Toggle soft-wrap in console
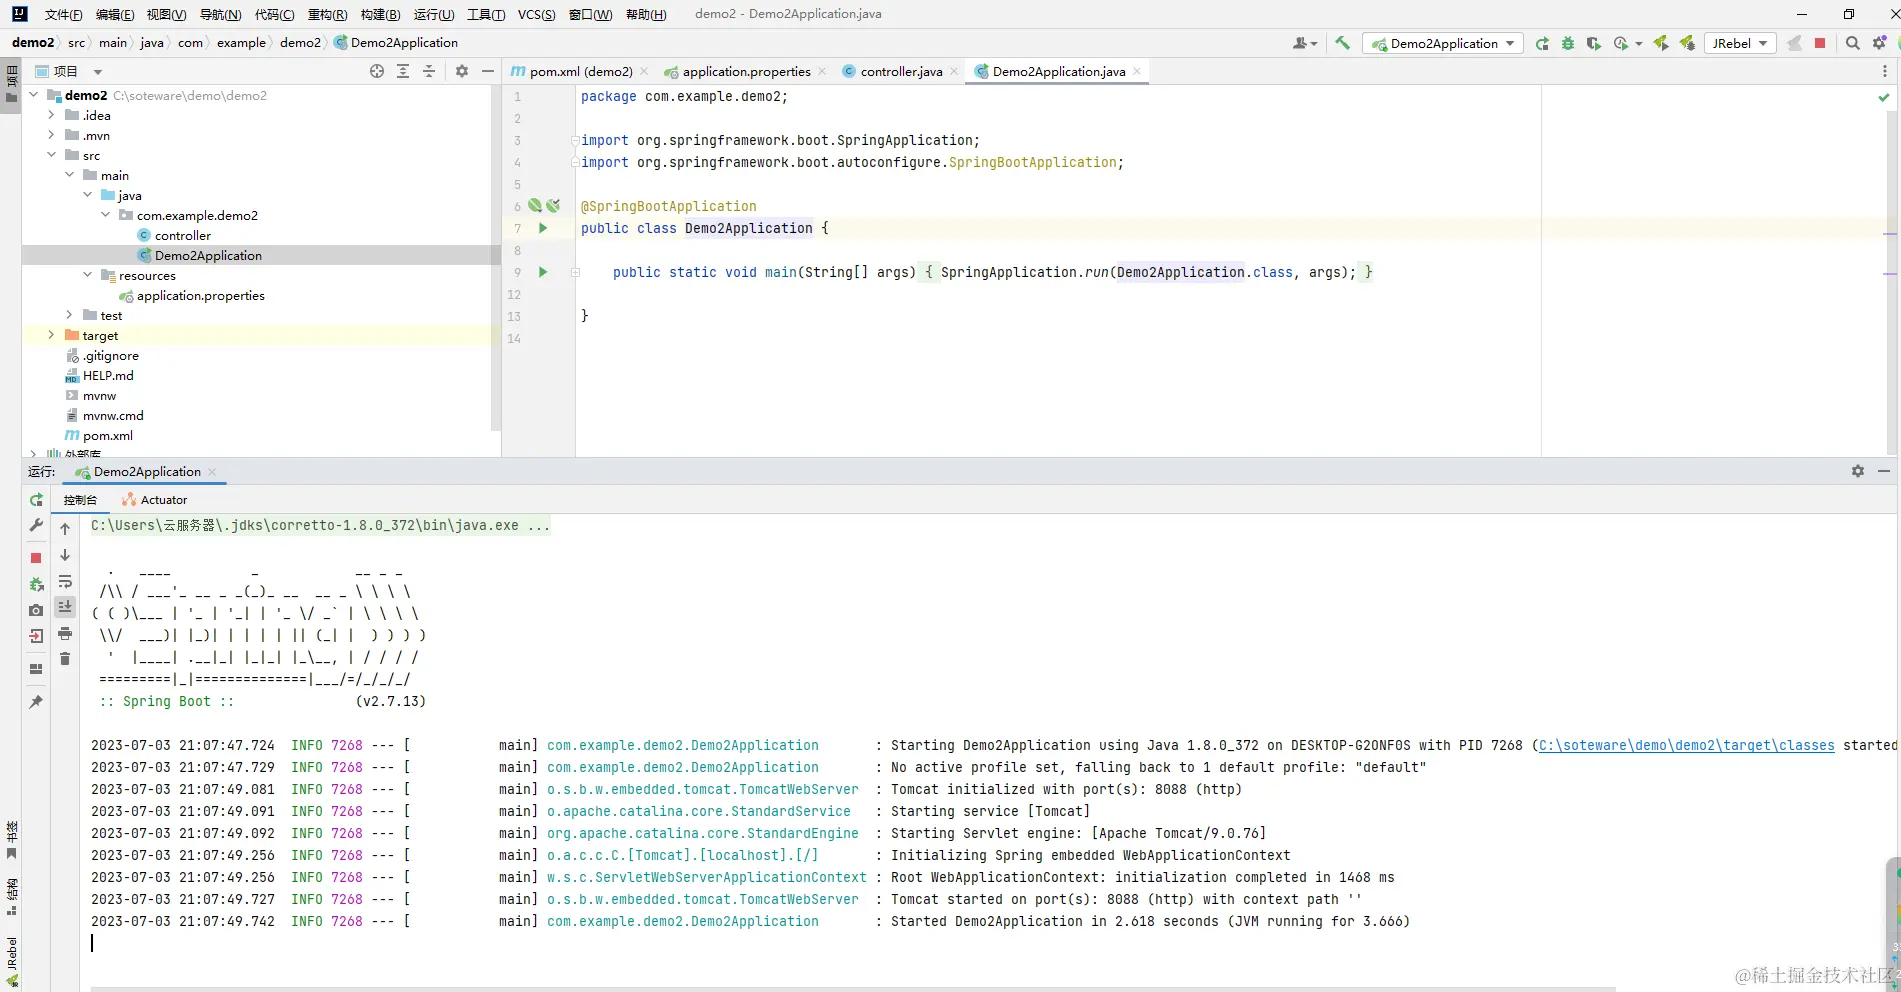This screenshot has width=1901, height=992. [x=65, y=581]
